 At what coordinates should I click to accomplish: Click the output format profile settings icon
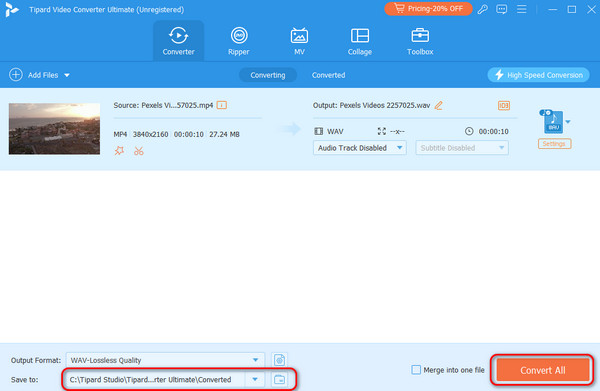pyautogui.click(x=280, y=360)
